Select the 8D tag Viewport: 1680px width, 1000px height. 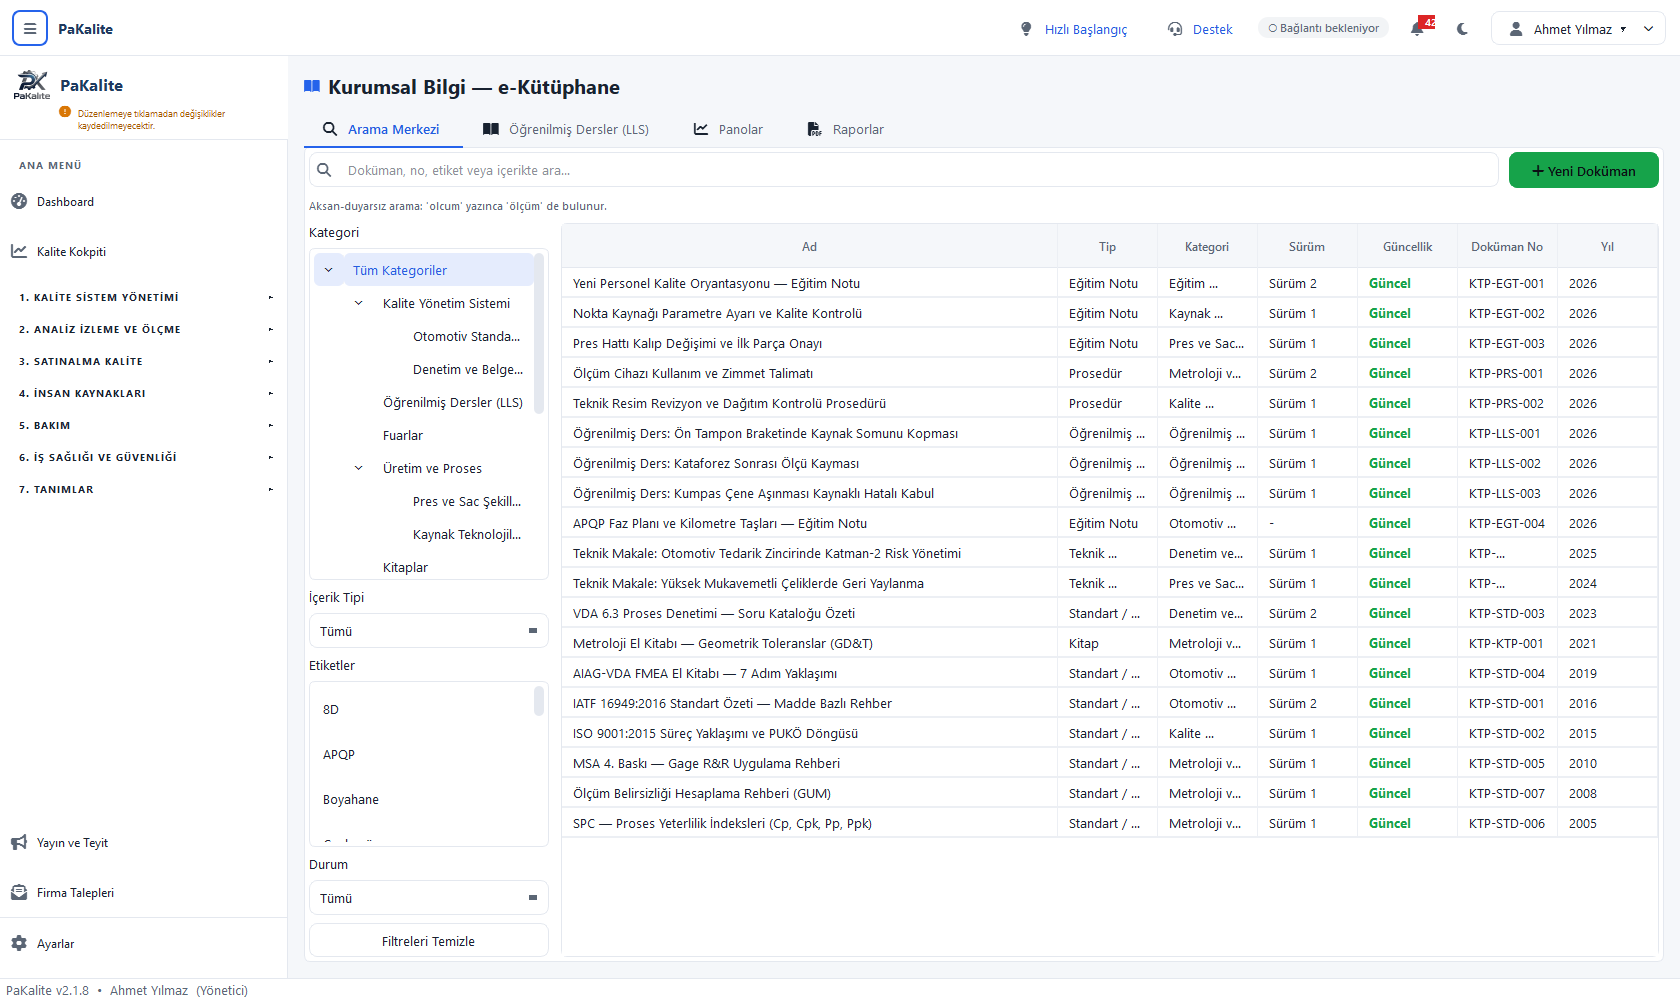pos(331,709)
